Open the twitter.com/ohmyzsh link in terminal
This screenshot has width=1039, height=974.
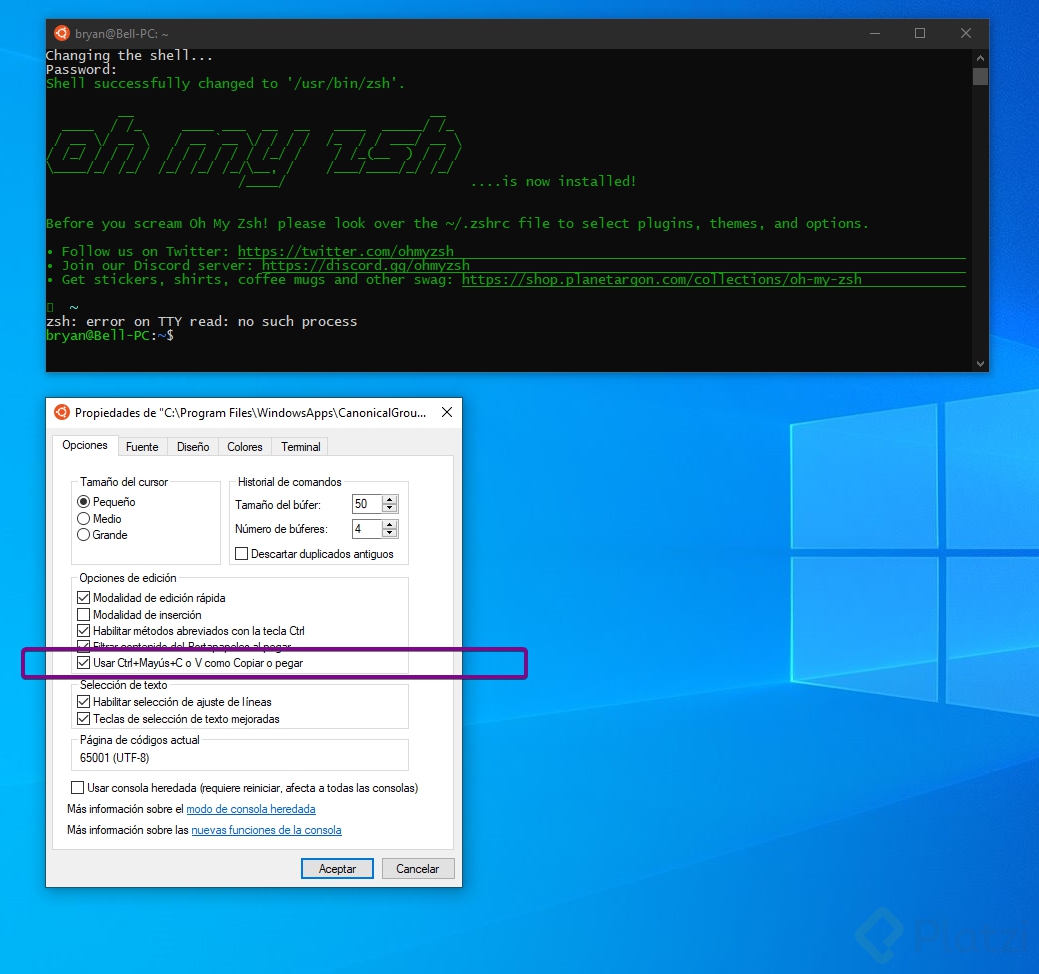pyautogui.click(x=345, y=251)
